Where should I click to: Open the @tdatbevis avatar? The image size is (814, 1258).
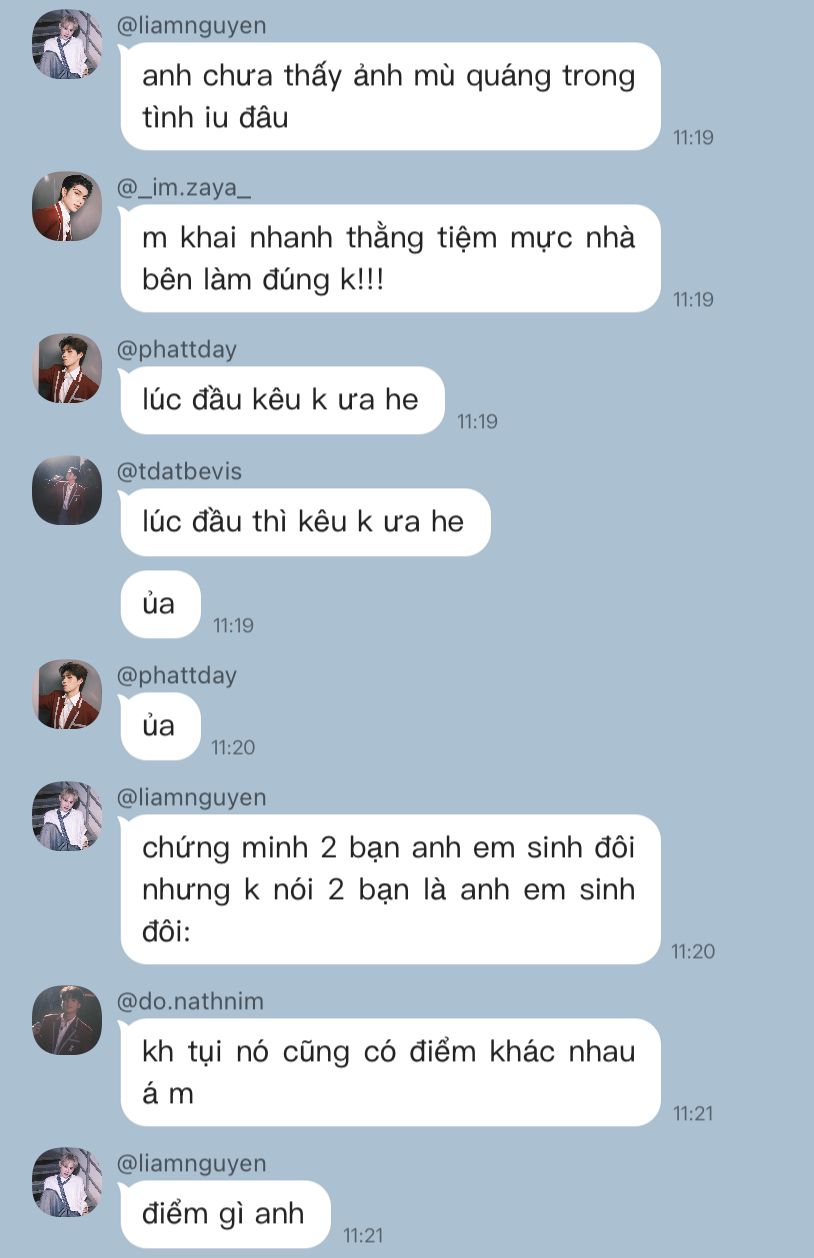(67, 490)
